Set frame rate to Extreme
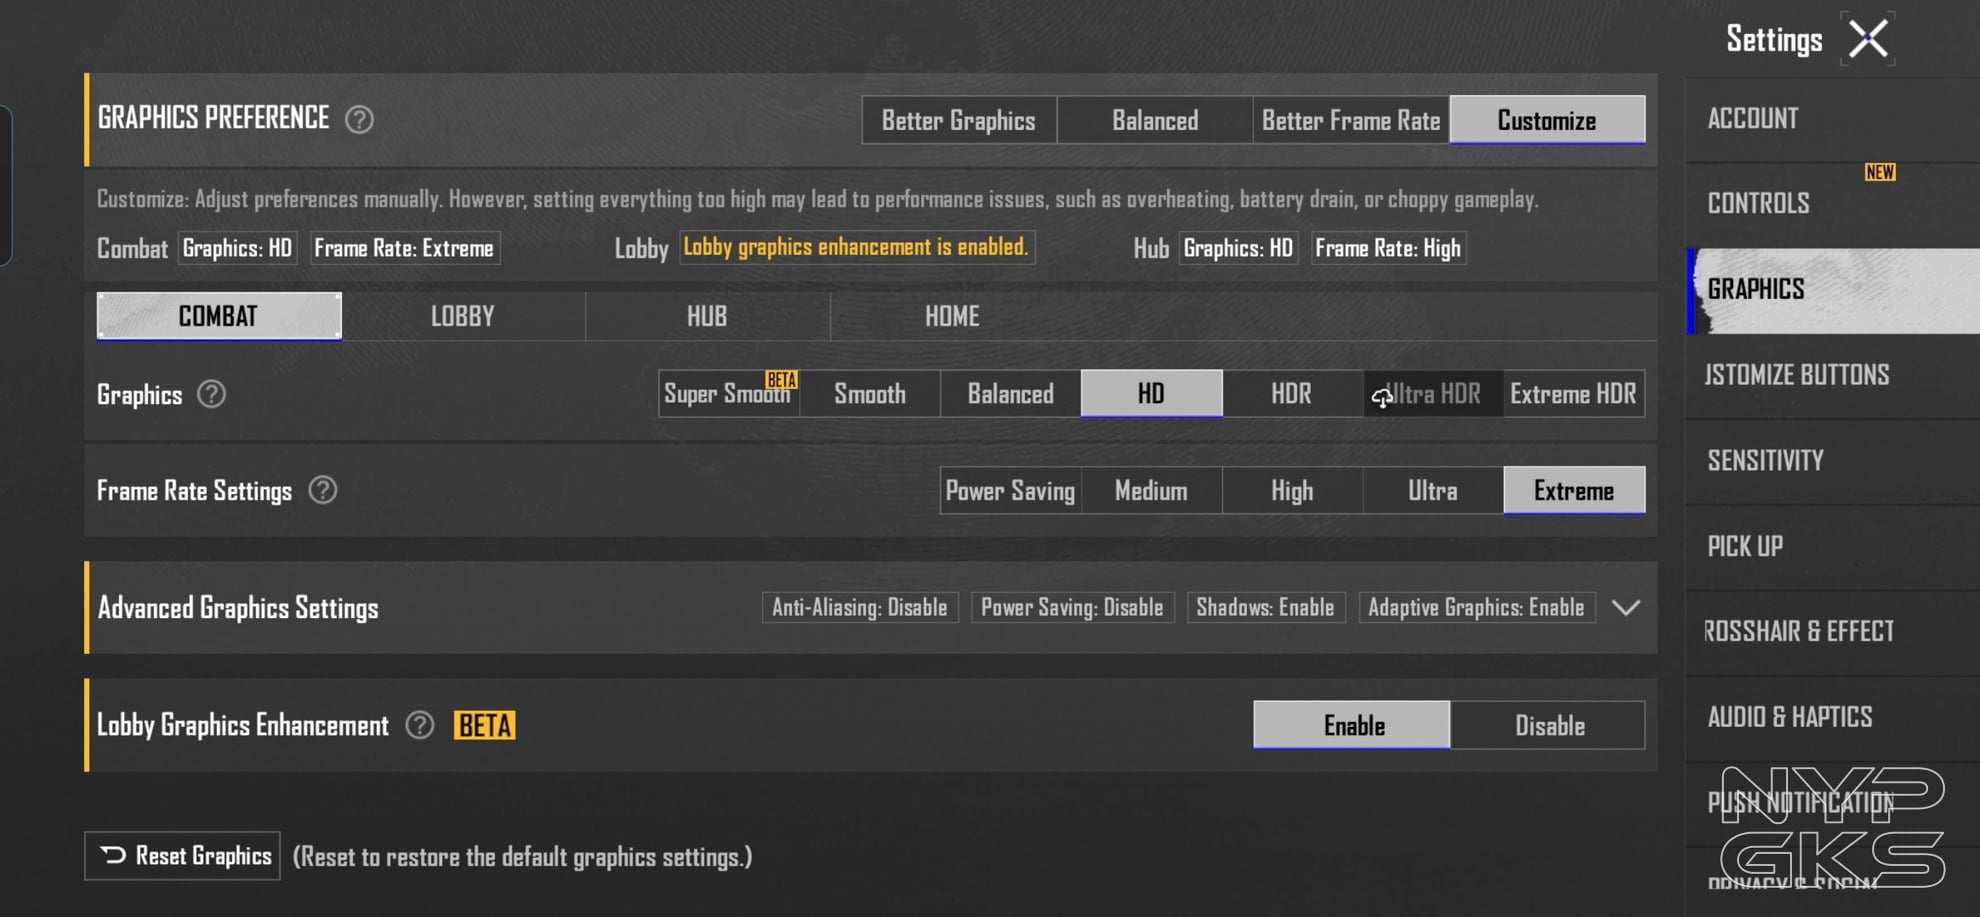This screenshot has height=917, width=1980. pos(1574,490)
